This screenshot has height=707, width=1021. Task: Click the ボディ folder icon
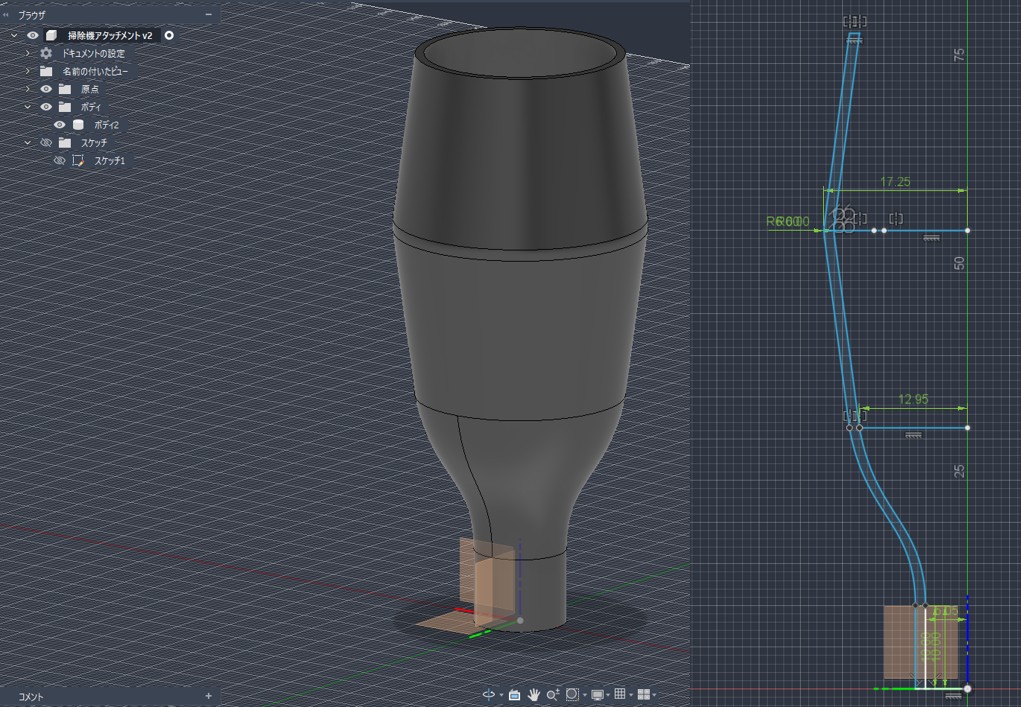(x=64, y=107)
